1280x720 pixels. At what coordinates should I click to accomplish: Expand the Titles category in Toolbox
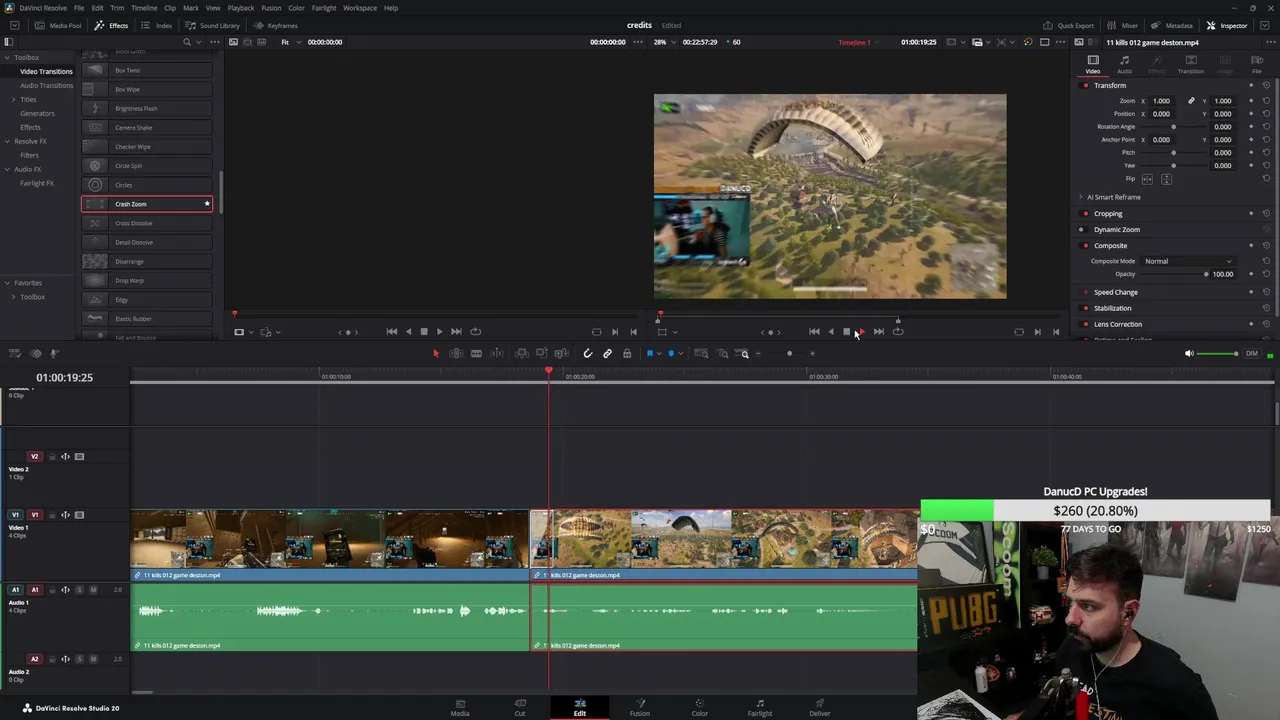click(13, 100)
